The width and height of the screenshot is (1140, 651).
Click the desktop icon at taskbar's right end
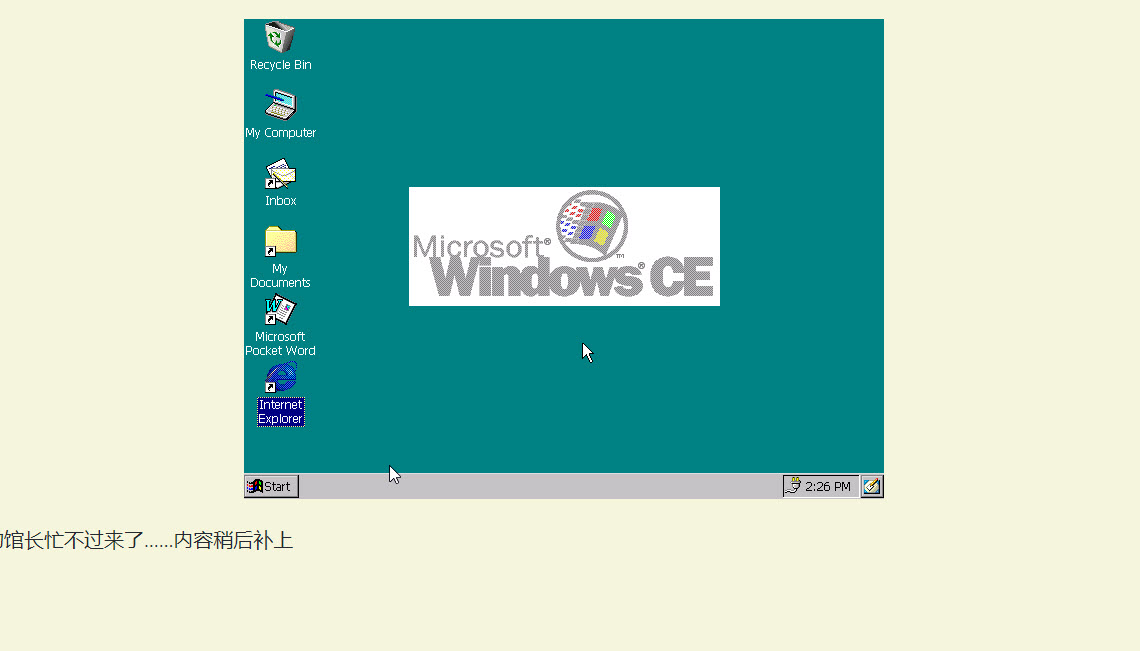[872, 486]
